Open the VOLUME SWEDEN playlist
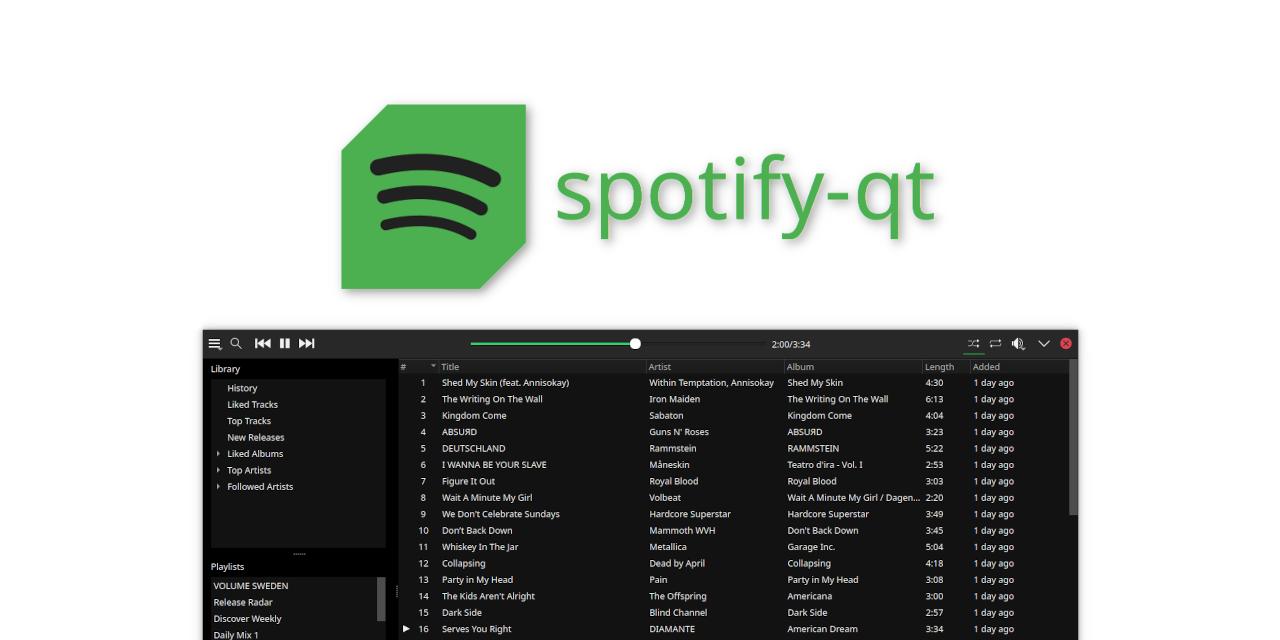 tap(251, 586)
